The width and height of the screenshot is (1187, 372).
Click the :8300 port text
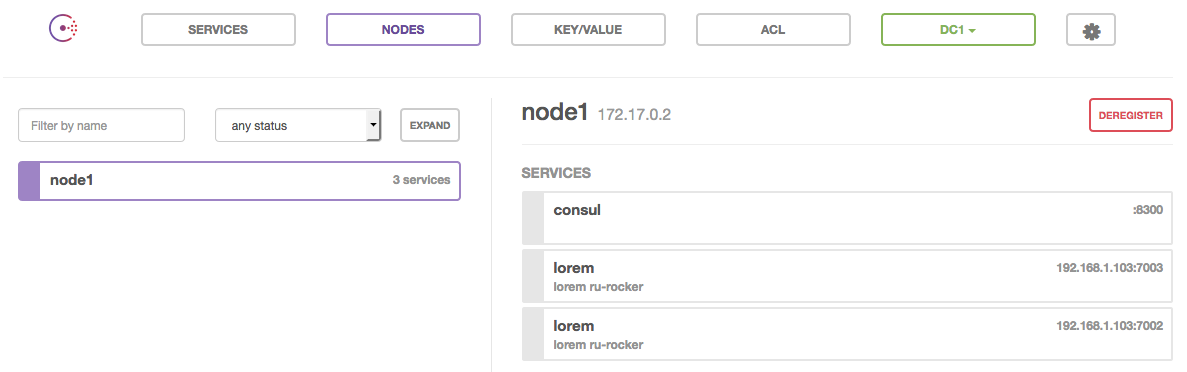click(1148, 210)
